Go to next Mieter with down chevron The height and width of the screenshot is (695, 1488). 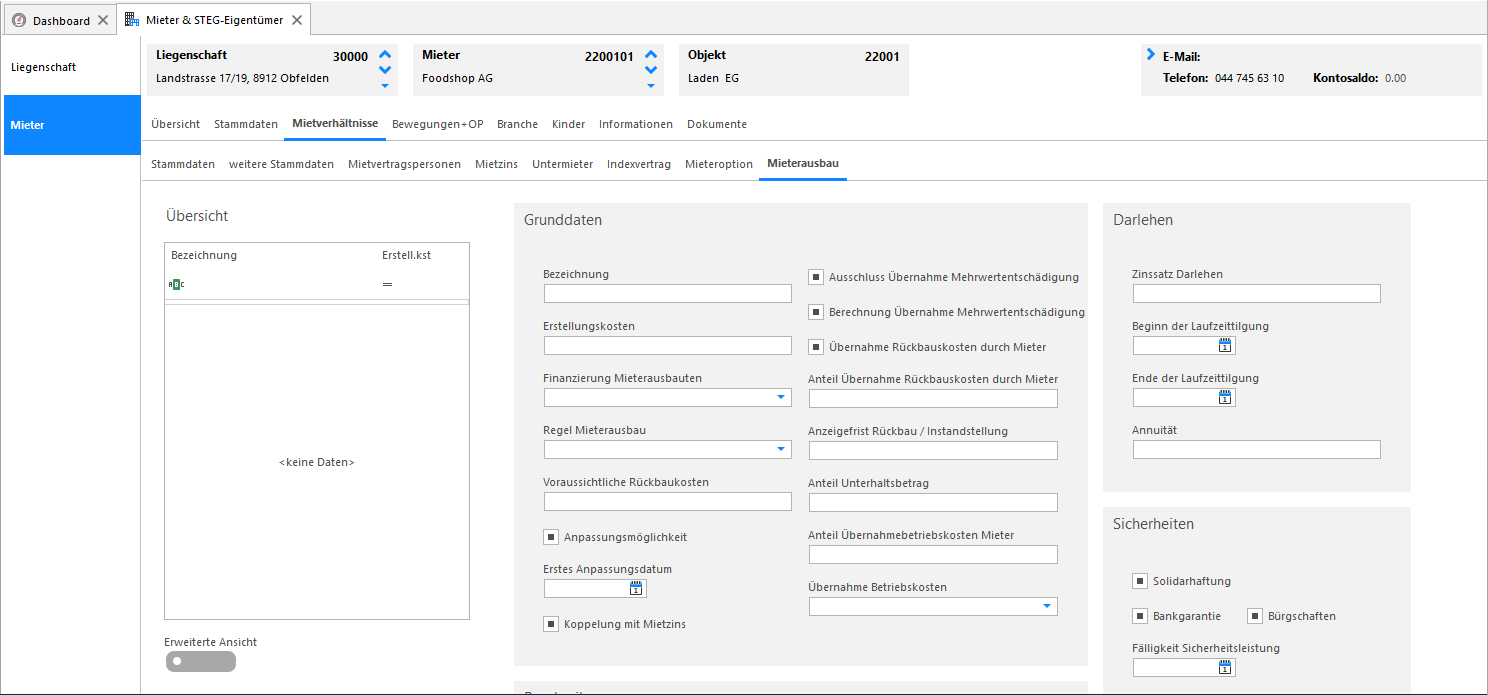651,70
